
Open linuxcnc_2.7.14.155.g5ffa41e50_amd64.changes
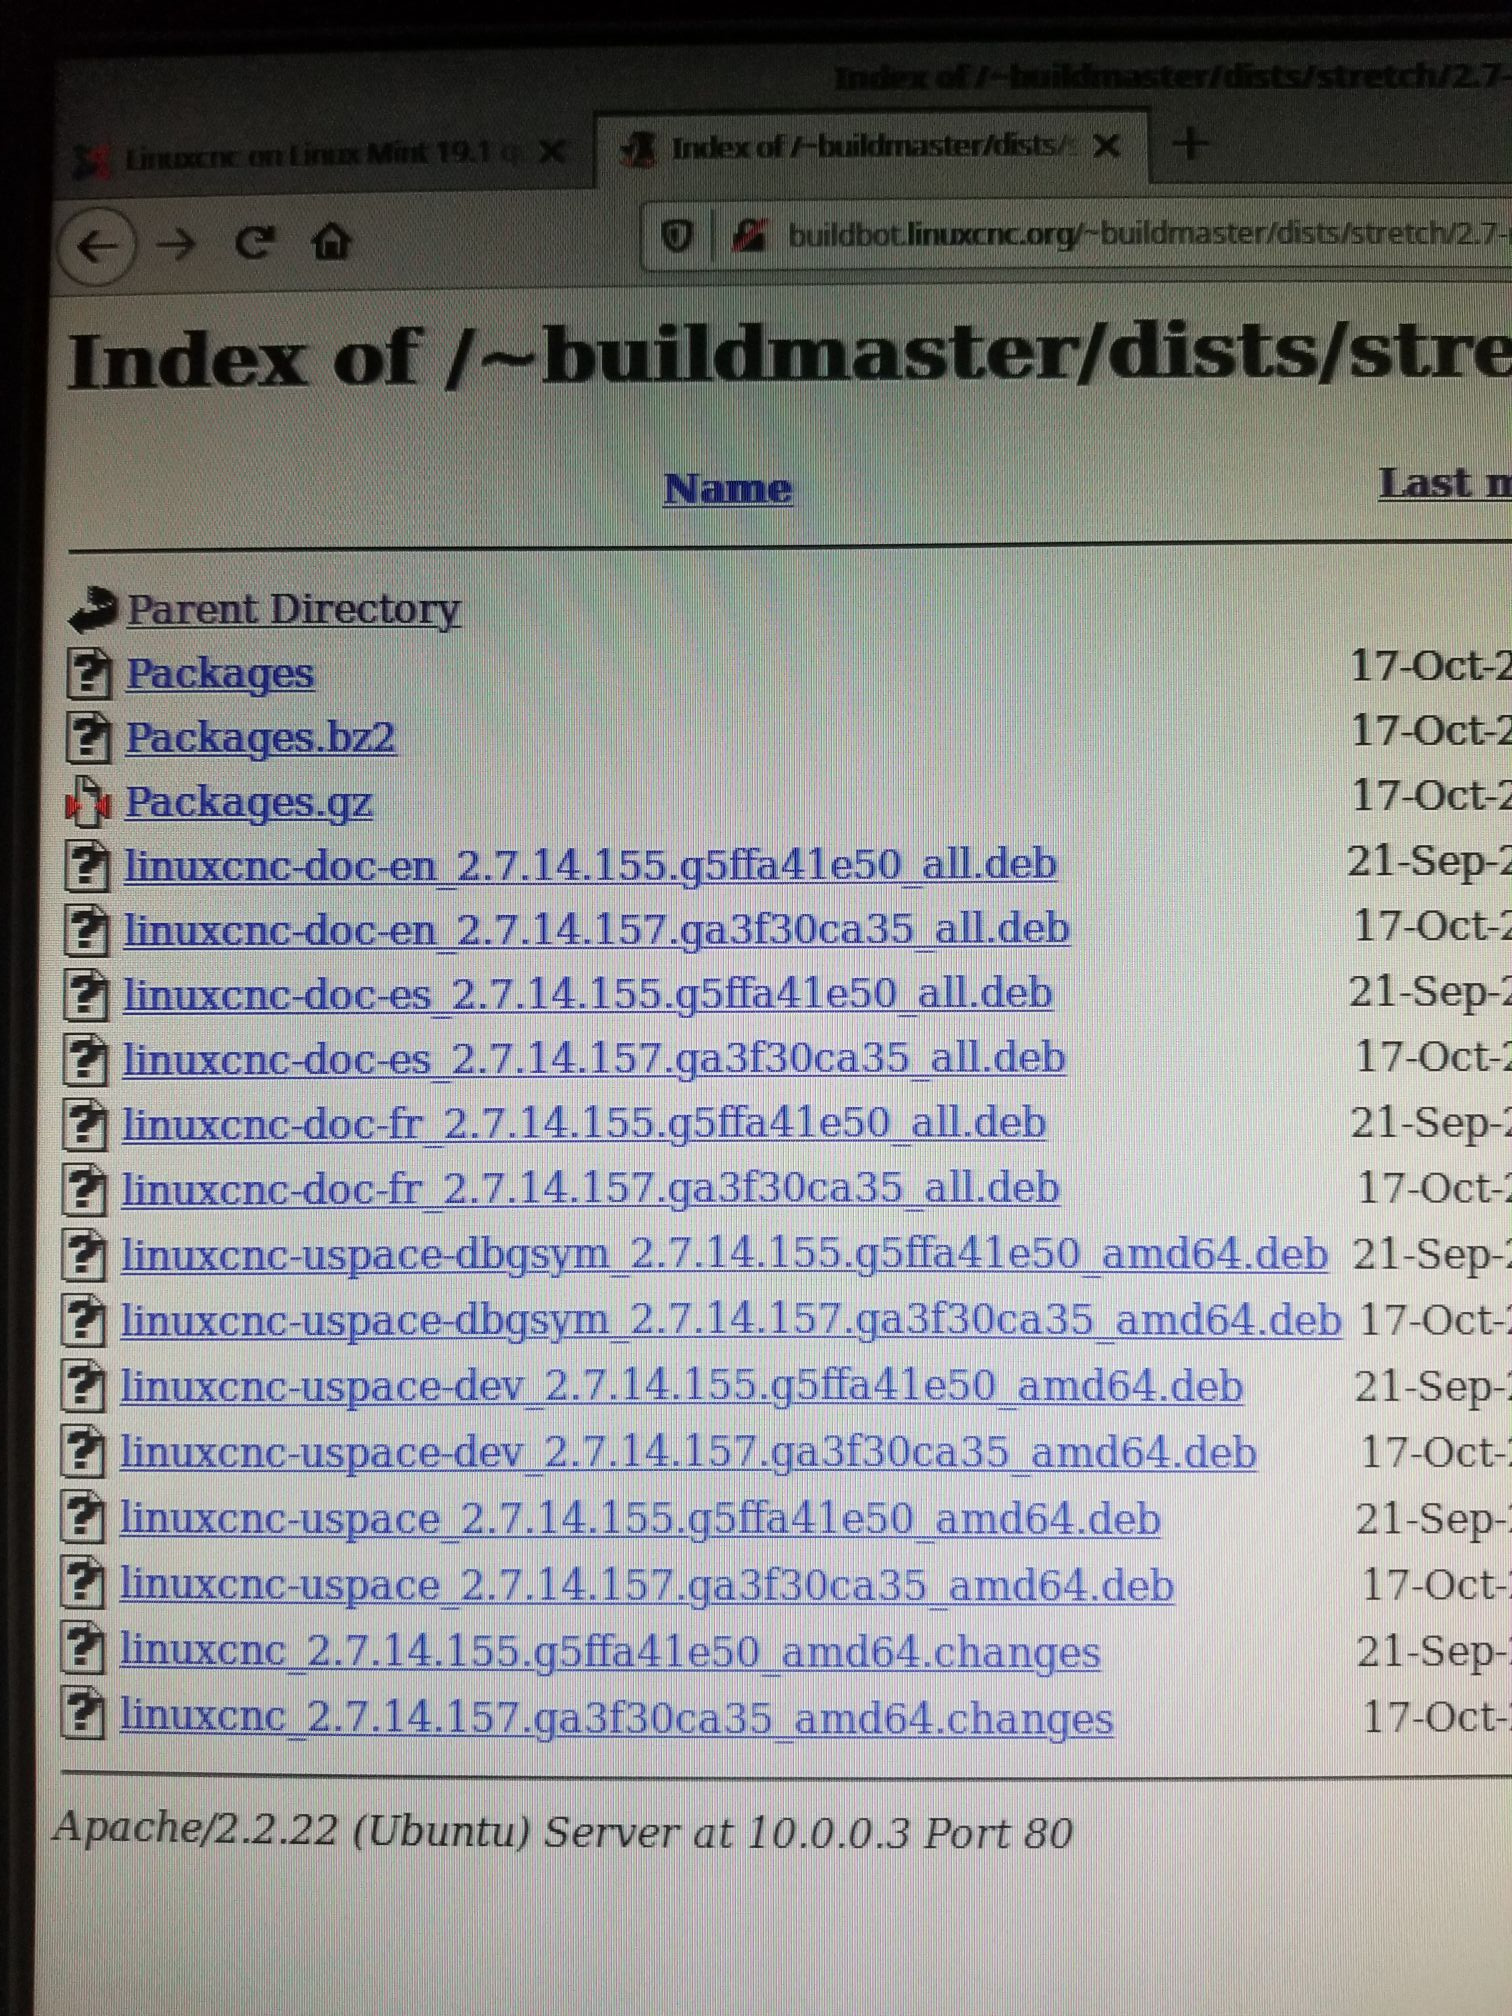(x=610, y=1652)
